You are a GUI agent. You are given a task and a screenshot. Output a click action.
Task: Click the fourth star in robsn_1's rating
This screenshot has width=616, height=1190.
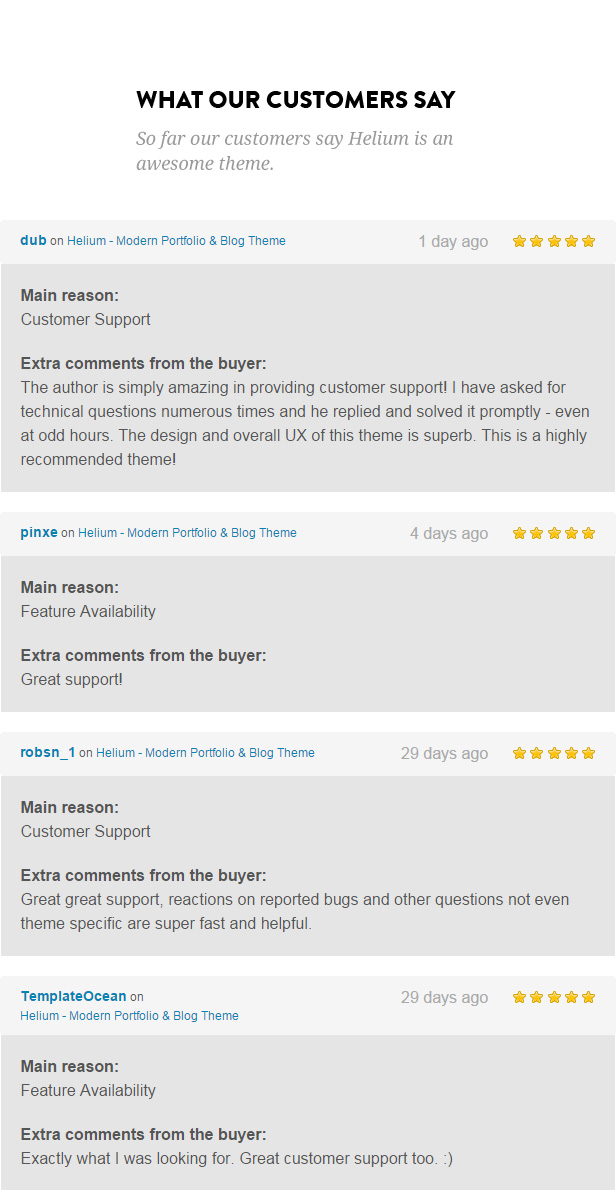pos(571,754)
